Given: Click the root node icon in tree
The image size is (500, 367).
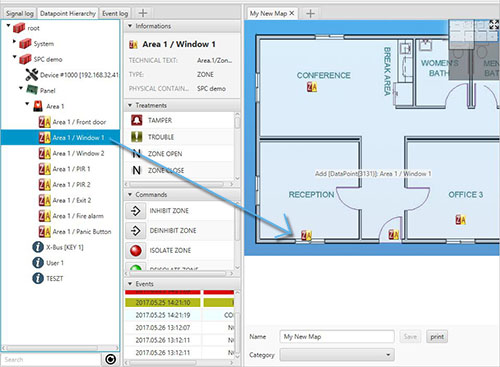Looking at the screenshot, I should [x=19, y=28].
